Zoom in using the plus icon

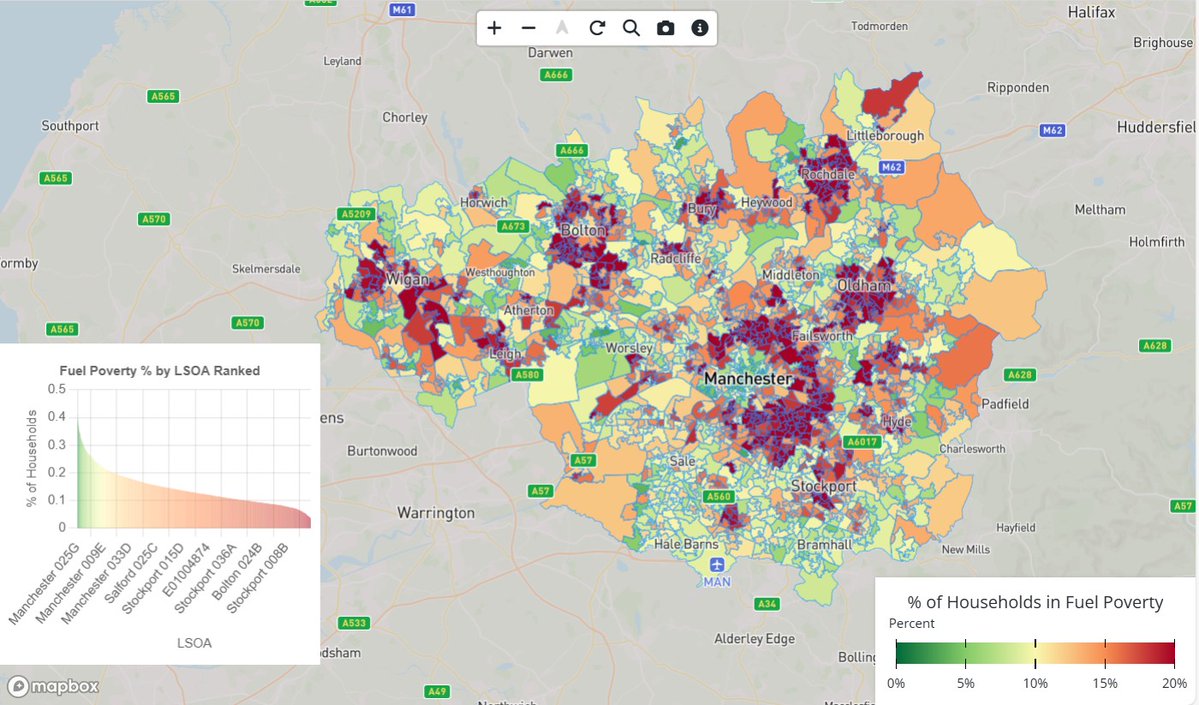click(494, 28)
